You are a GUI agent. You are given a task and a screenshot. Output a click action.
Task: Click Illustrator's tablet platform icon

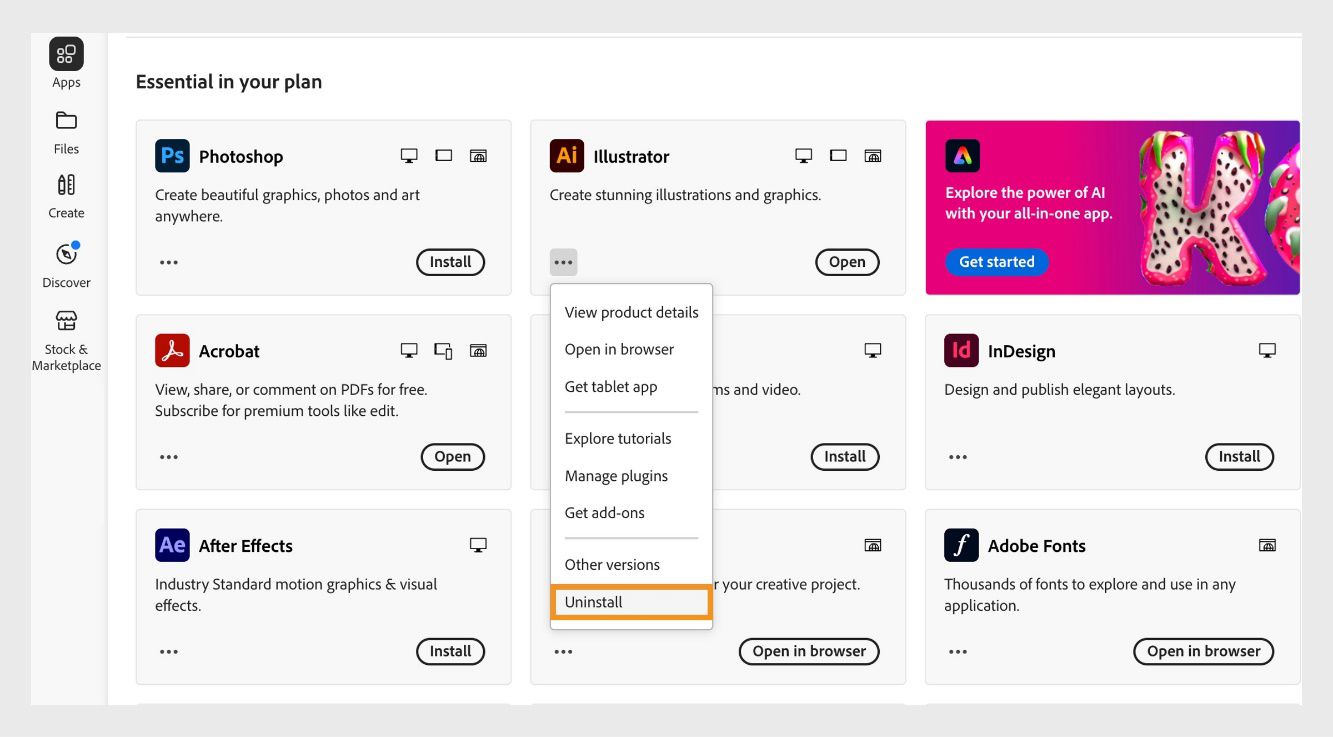coord(838,156)
